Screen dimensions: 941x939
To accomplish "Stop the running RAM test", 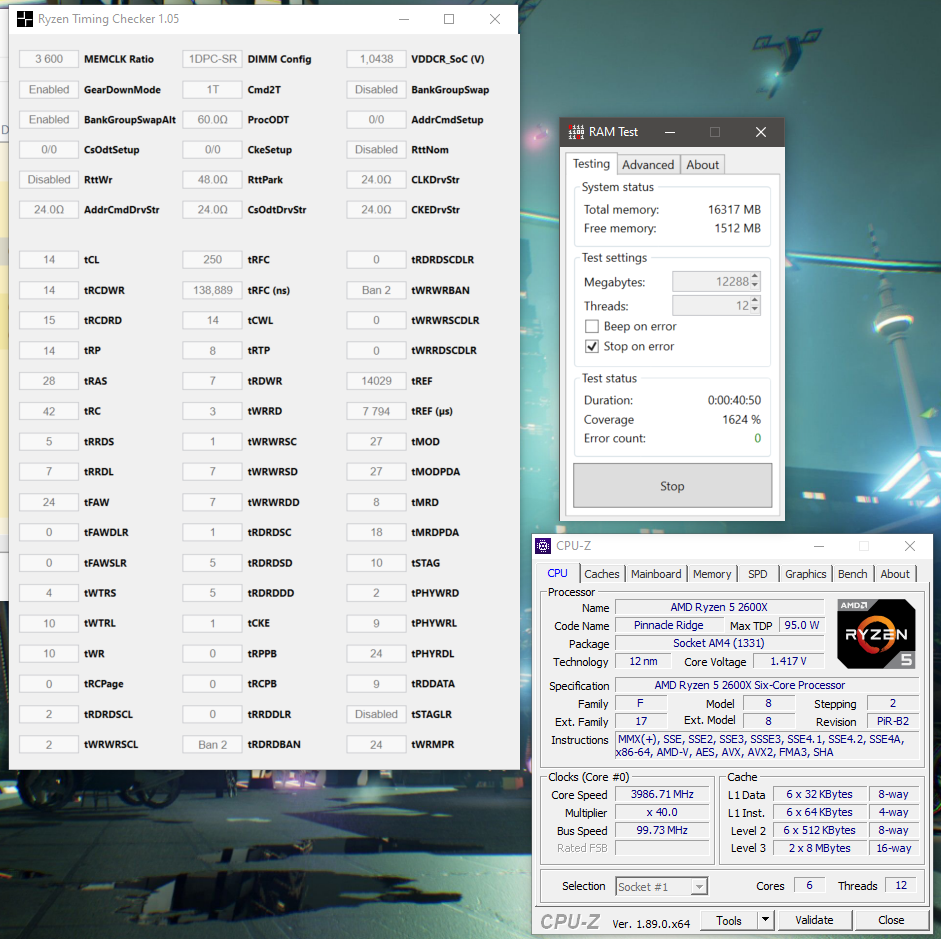I will (x=672, y=486).
